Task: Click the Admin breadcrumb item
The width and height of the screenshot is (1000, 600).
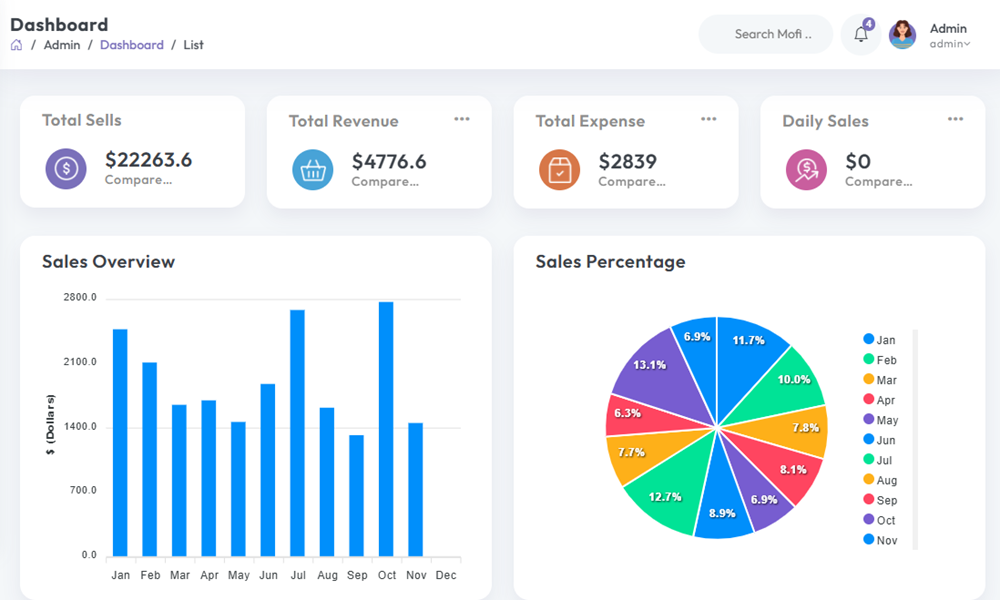Action: click(62, 45)
